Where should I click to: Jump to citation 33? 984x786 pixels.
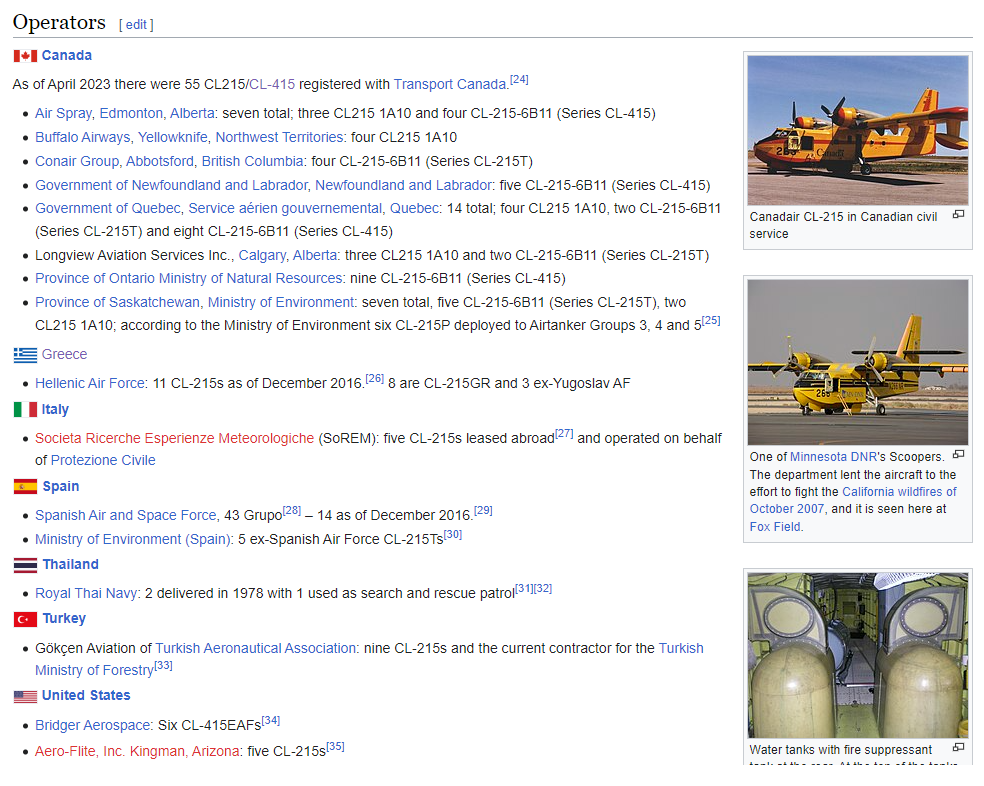coord(163,665)
